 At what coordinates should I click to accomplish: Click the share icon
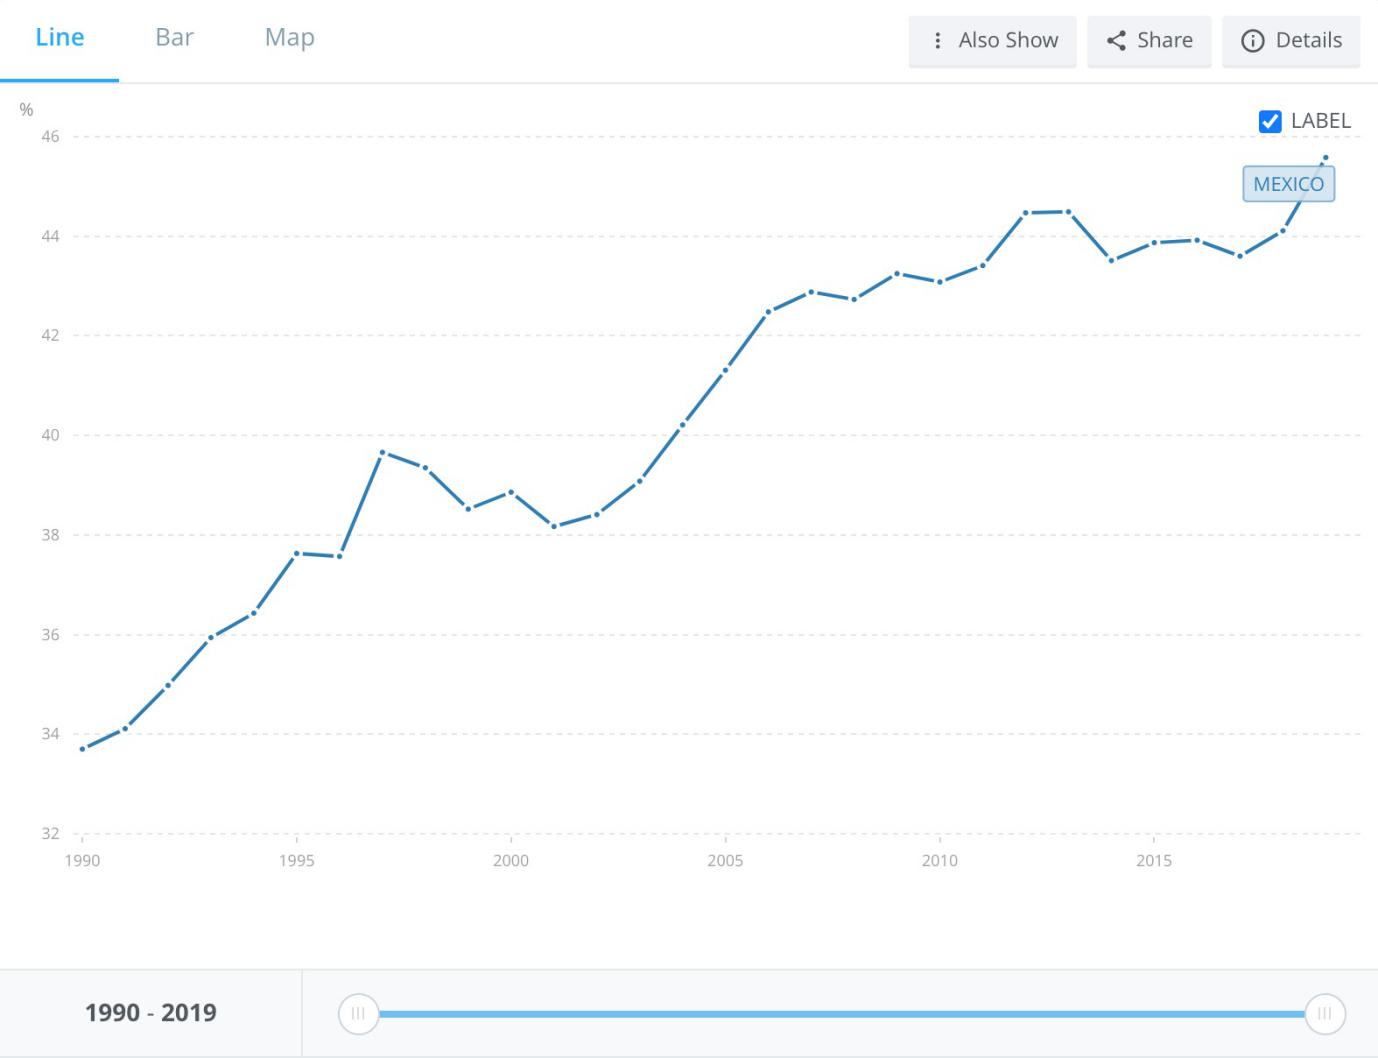tap(1116, 40)
